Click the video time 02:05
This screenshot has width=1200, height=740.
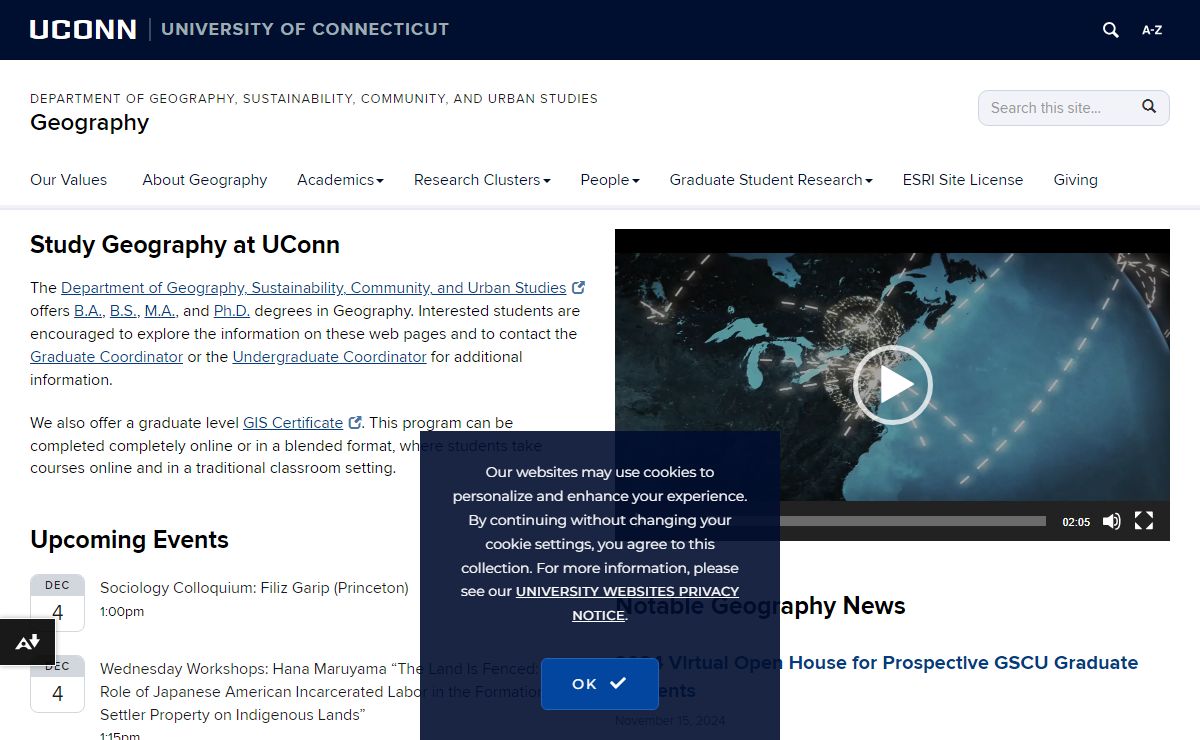pyautogui.click(x=1076, y=522)
